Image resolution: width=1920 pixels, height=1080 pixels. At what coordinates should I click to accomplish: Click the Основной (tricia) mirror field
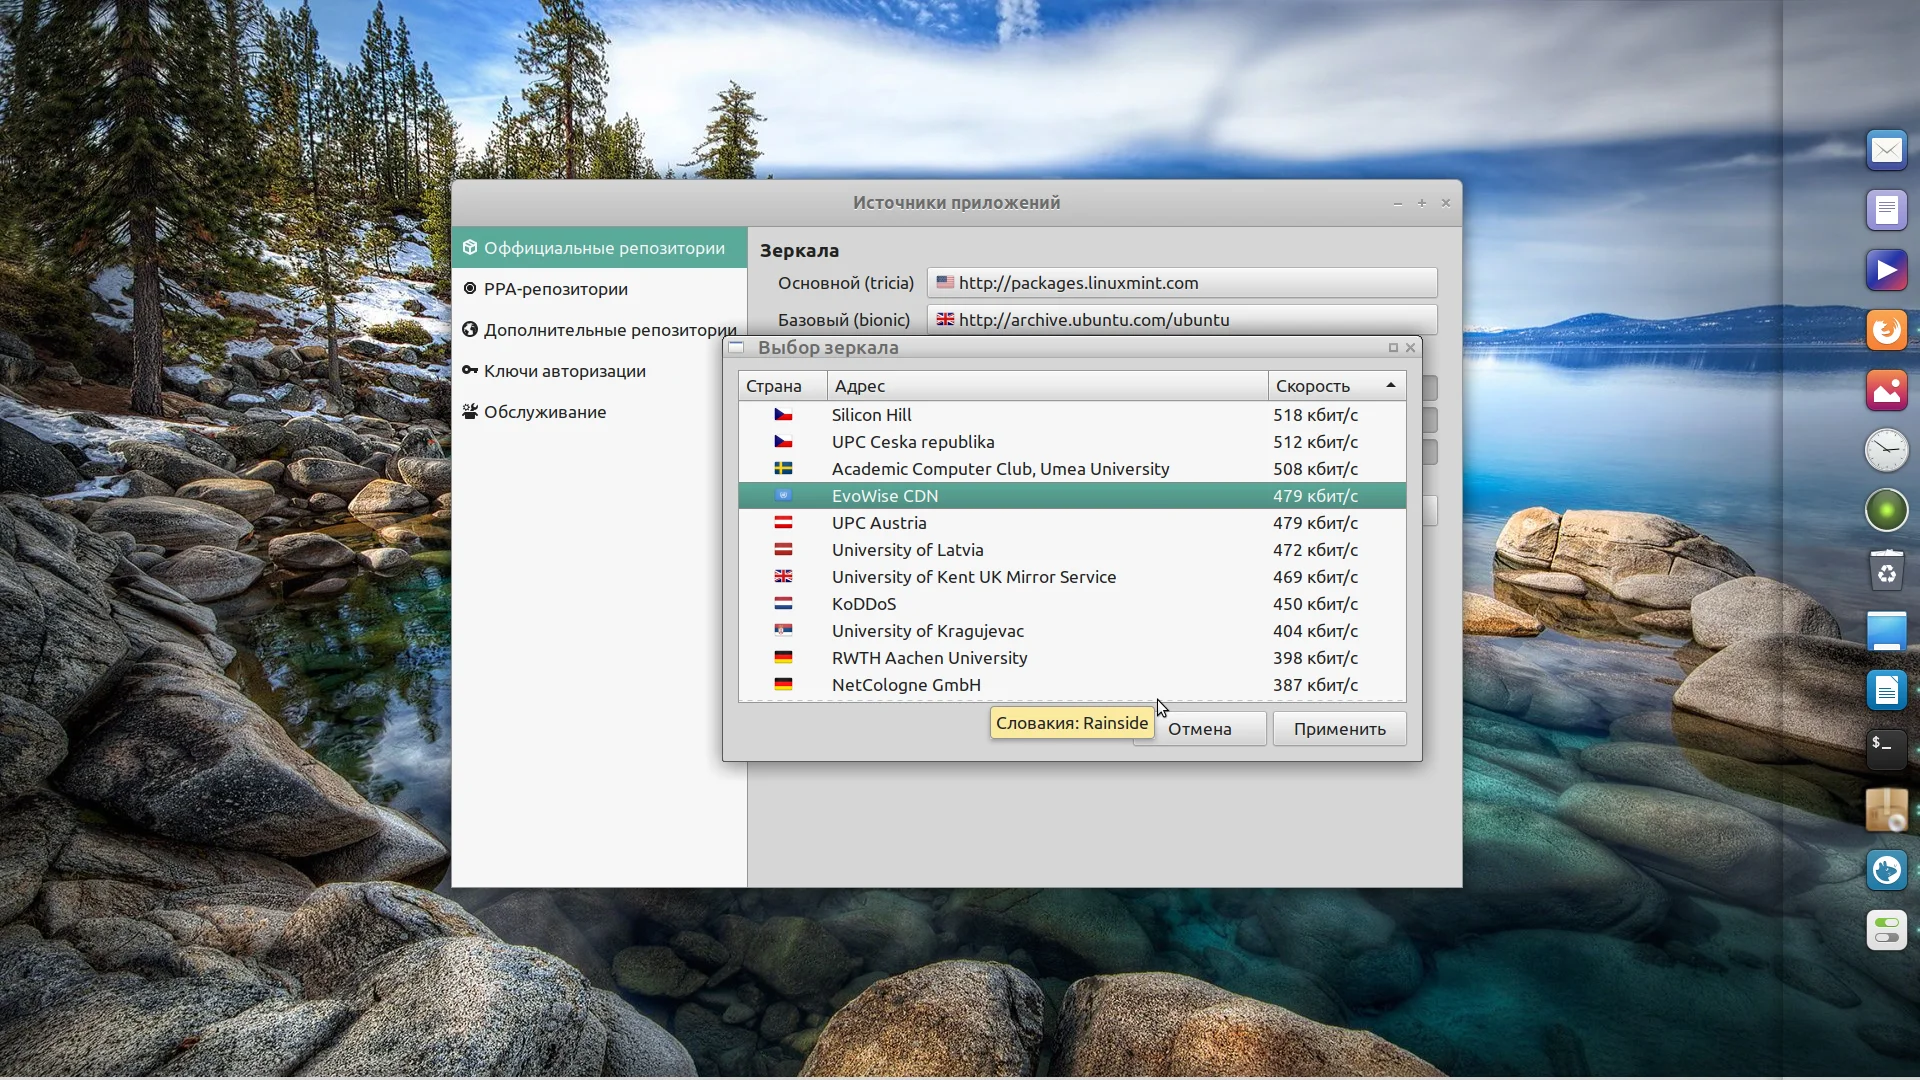click(x=1181, y=283)
